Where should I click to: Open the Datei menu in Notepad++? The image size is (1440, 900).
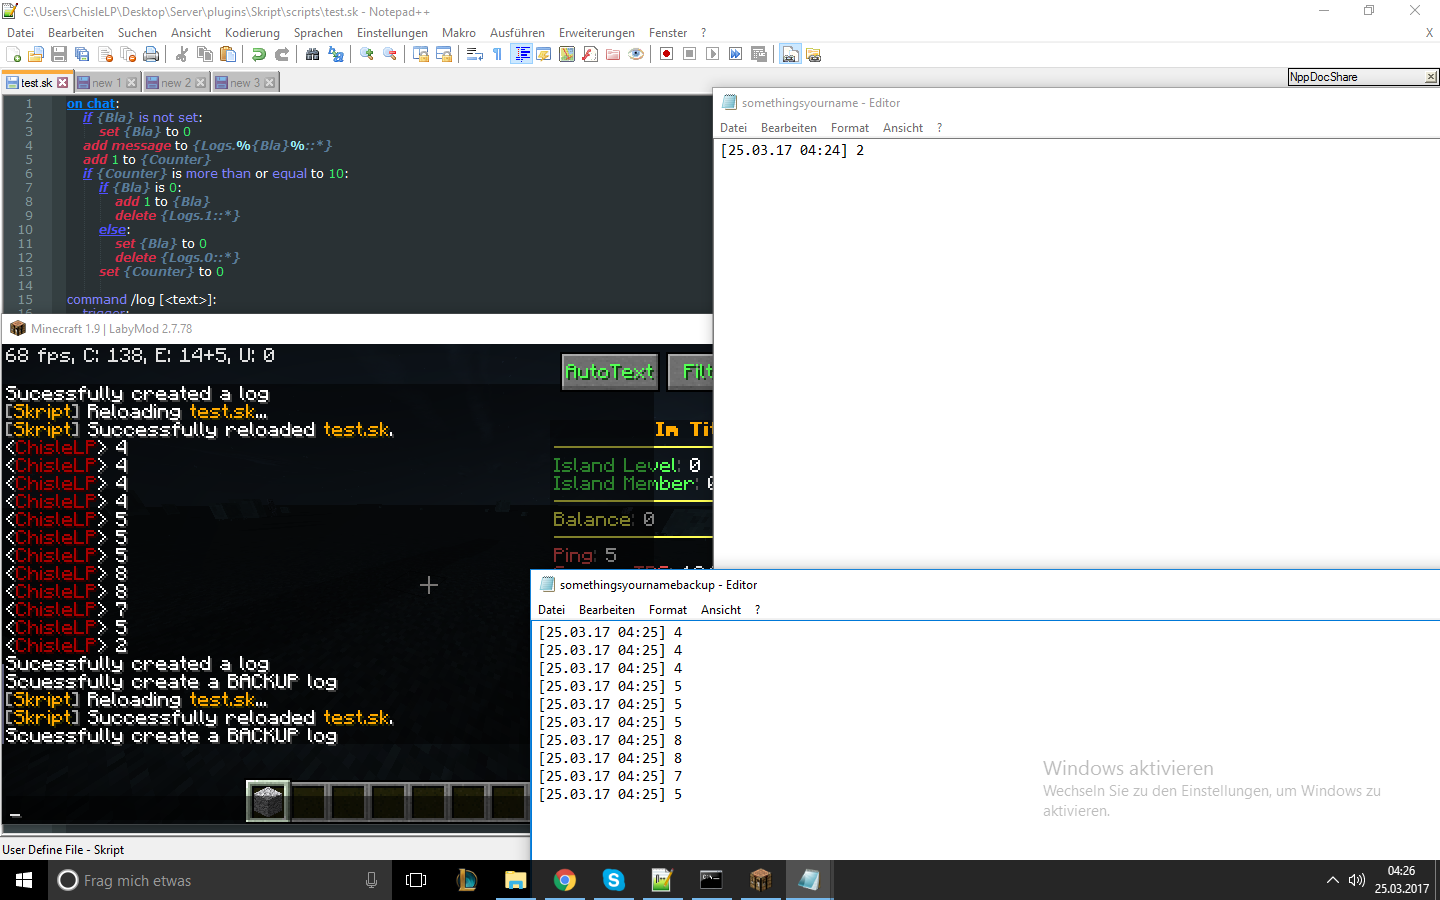(x=21, y=33)
